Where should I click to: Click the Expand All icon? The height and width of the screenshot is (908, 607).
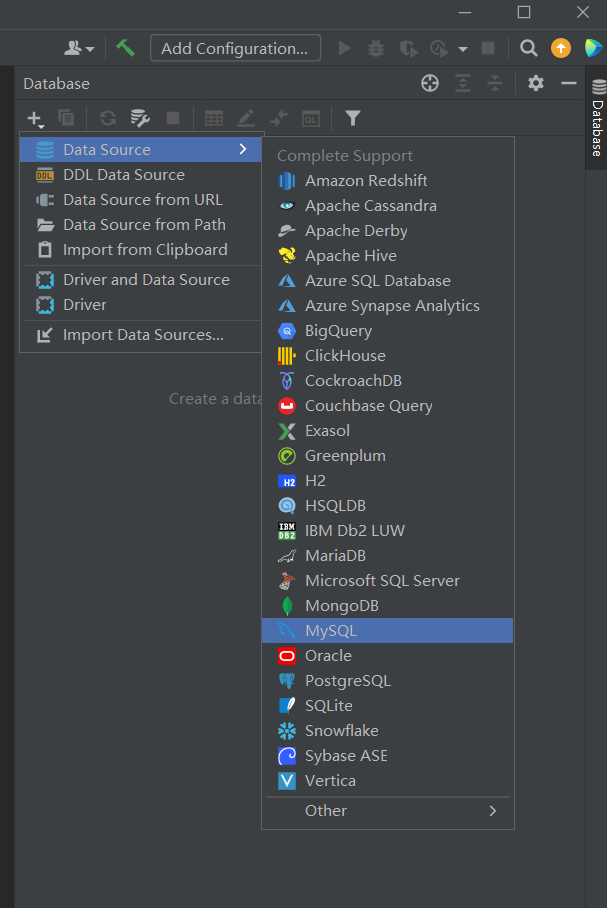(463, 83)
